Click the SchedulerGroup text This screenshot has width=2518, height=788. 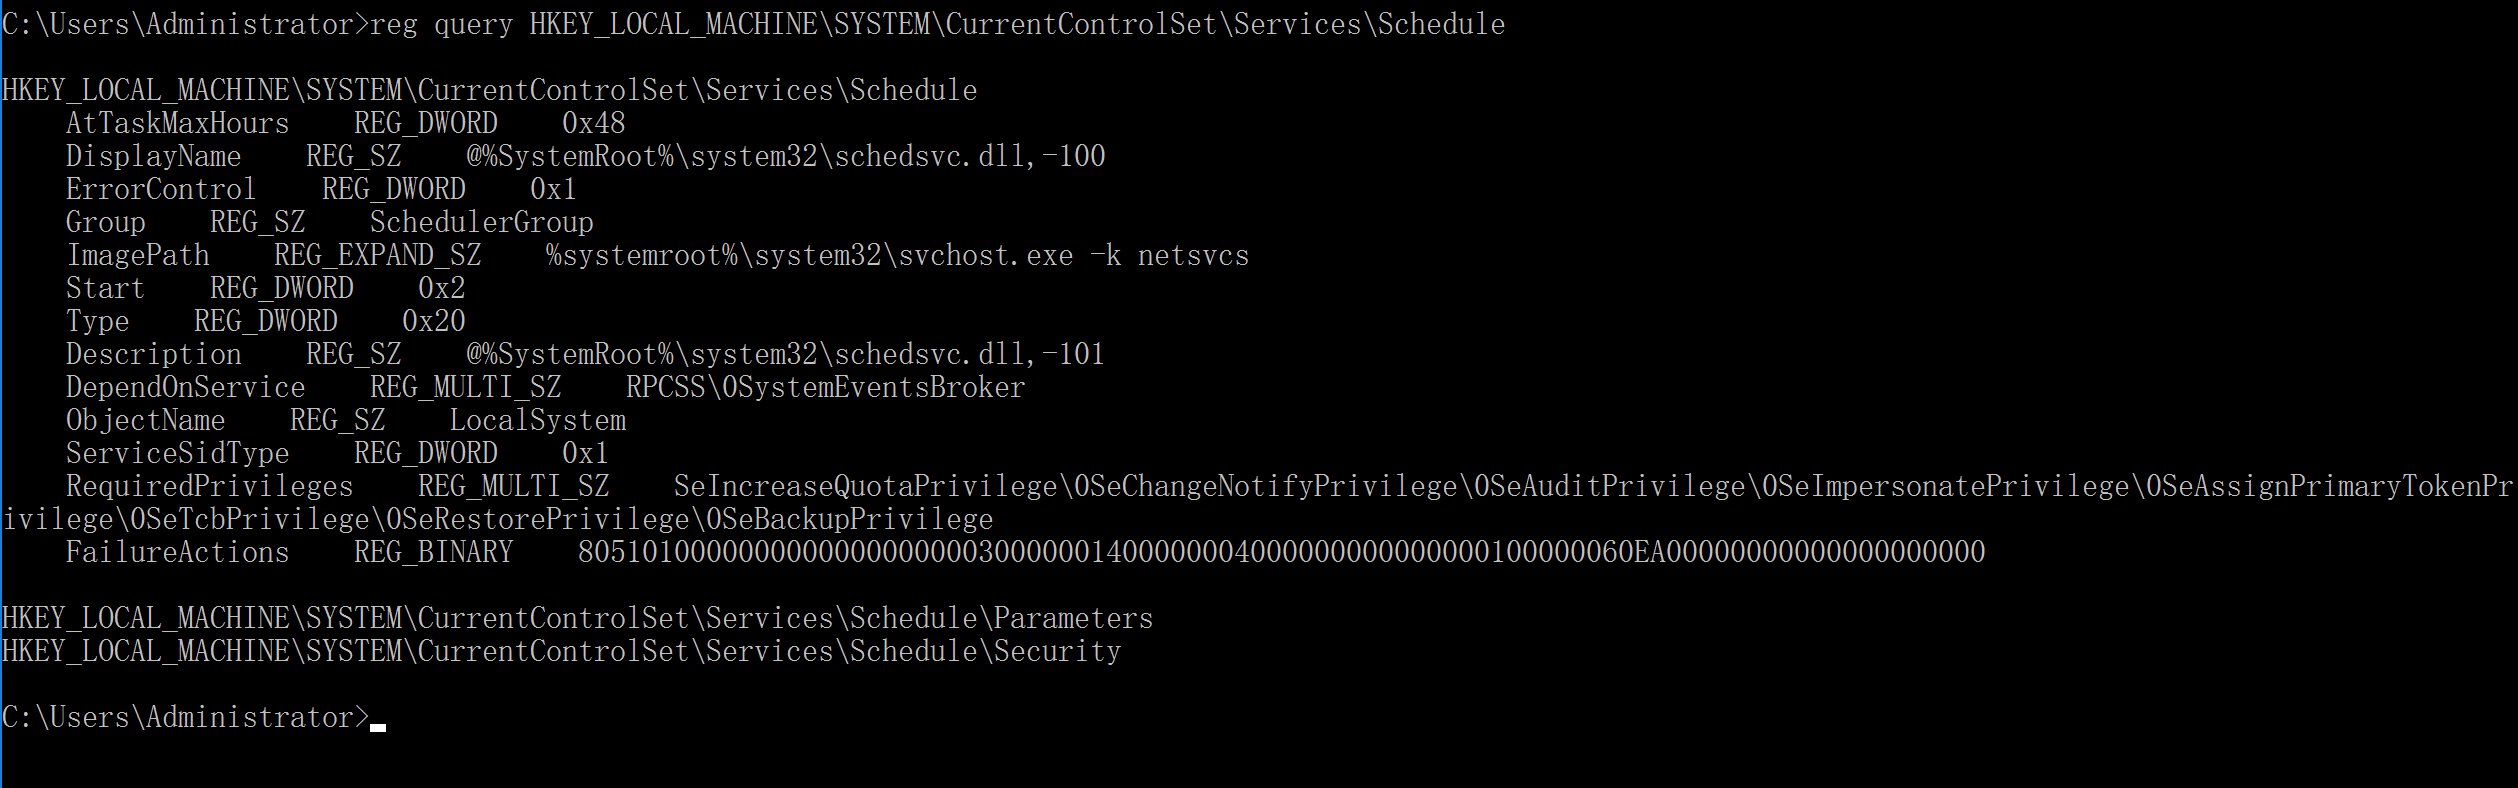click(x=481, y=223)
